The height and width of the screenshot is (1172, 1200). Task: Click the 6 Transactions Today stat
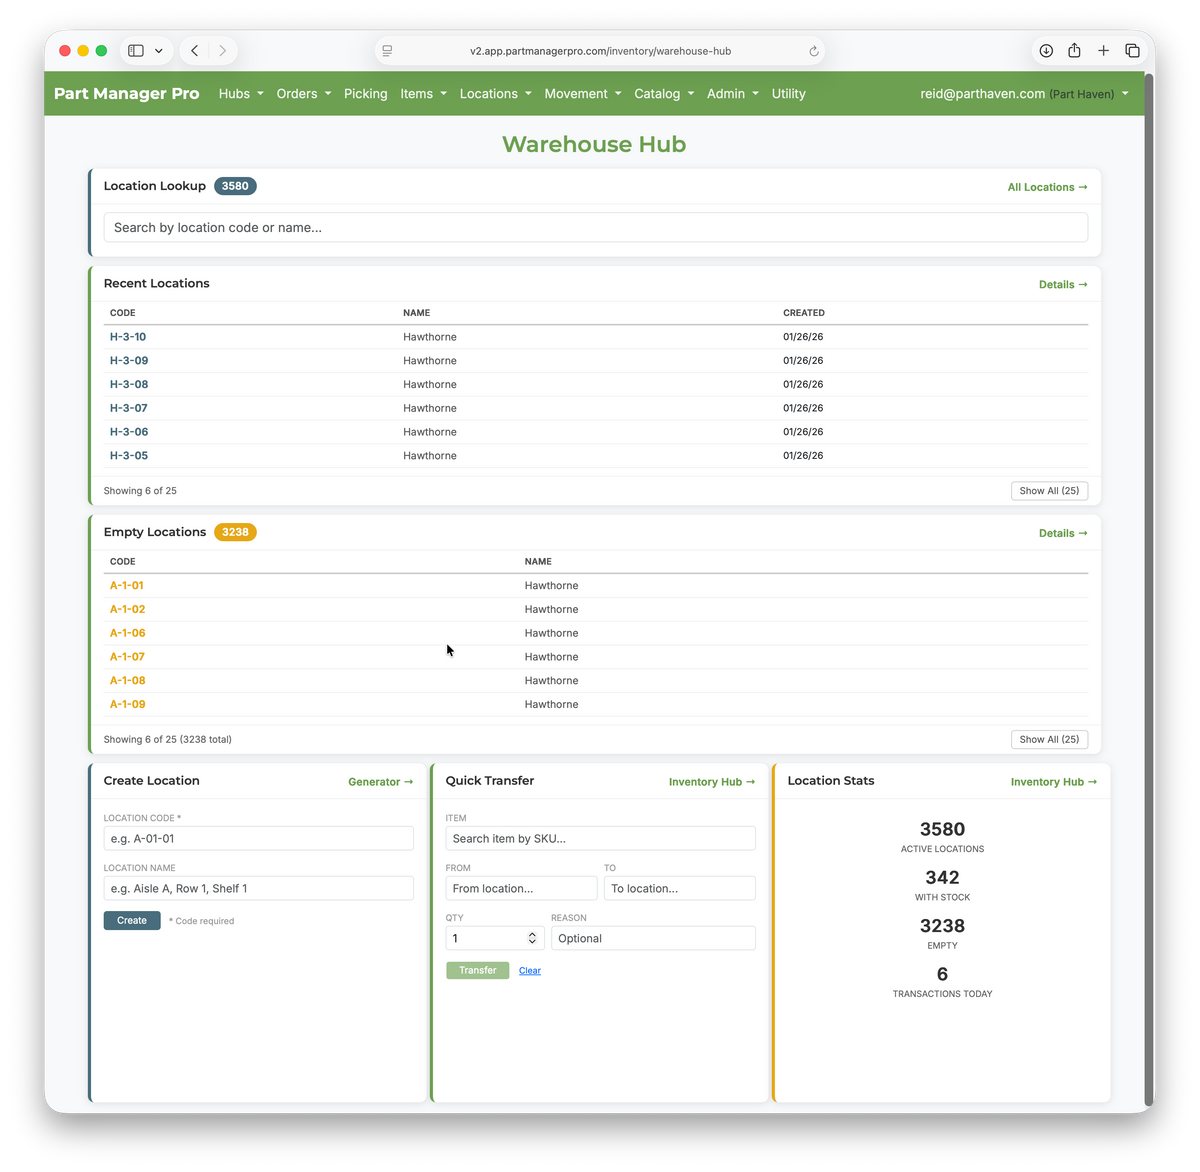(942, 981)
